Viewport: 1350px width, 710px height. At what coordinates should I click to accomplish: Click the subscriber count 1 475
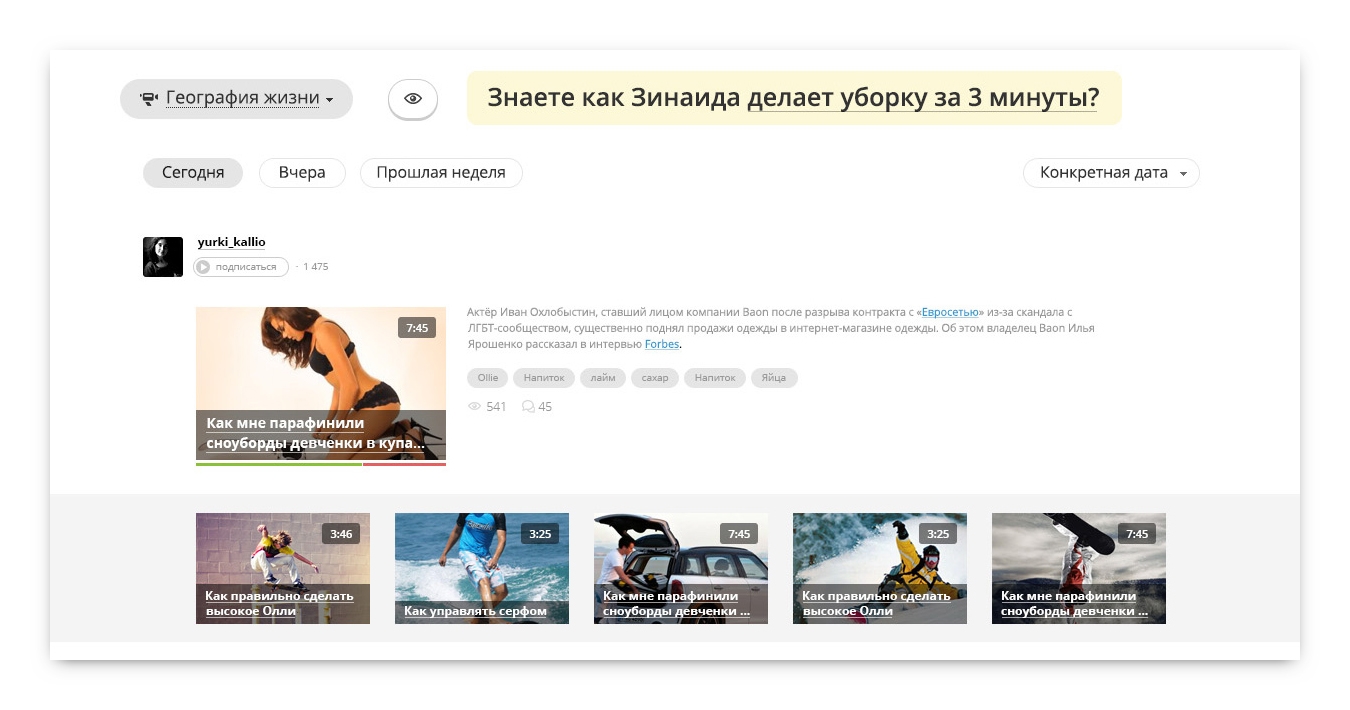point(315,267)
